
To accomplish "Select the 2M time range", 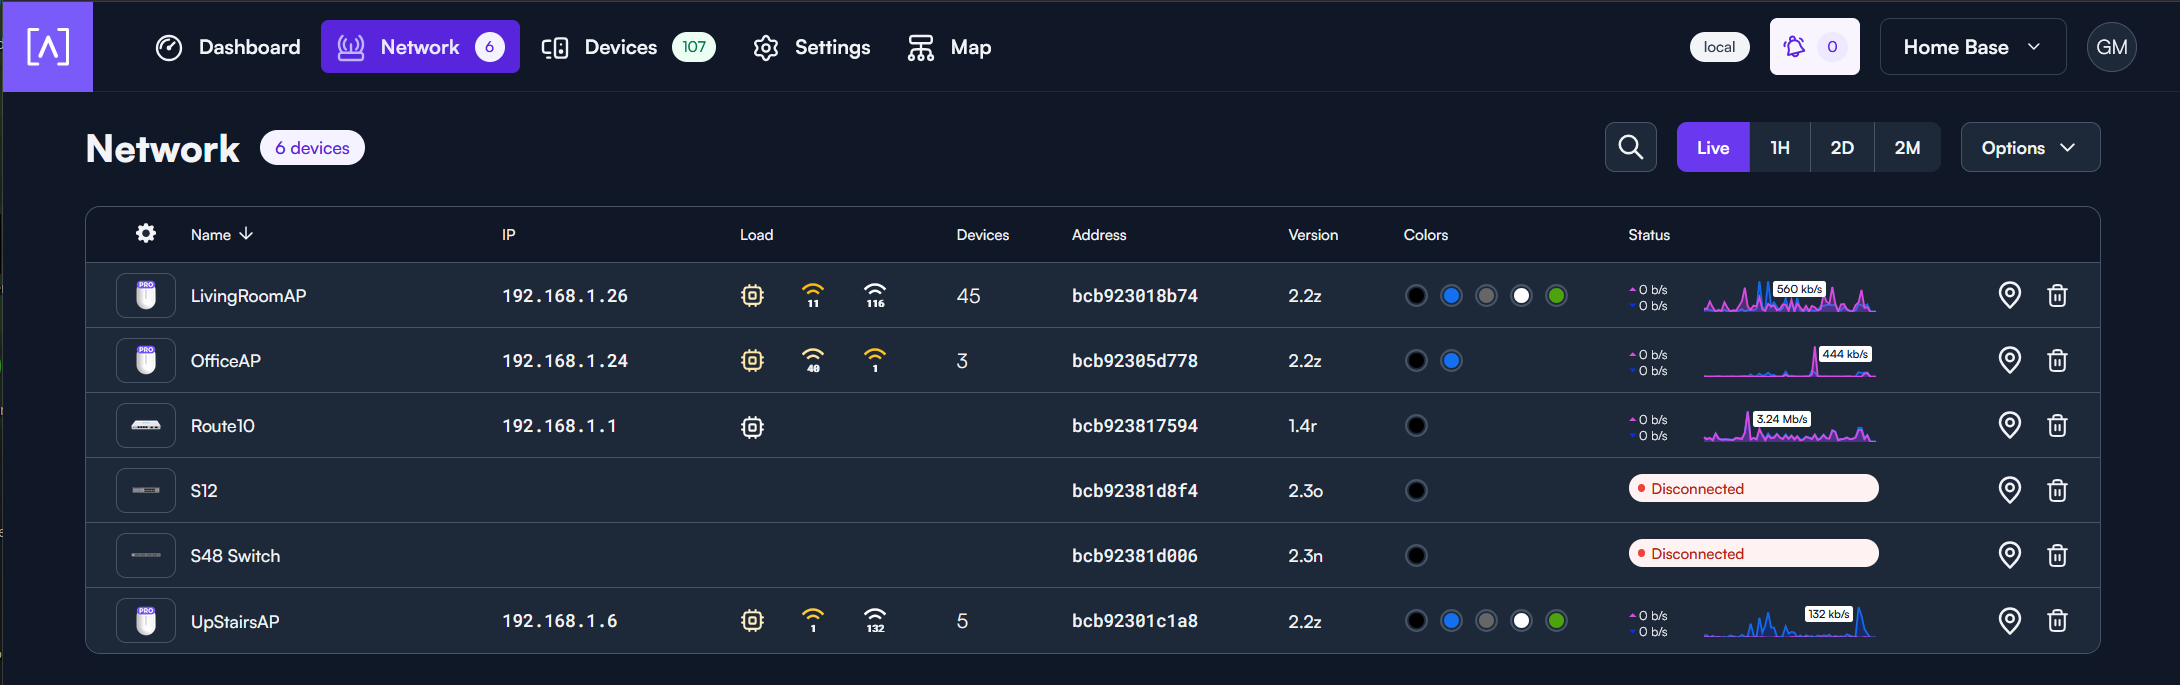I will (x=1906, y=147).
